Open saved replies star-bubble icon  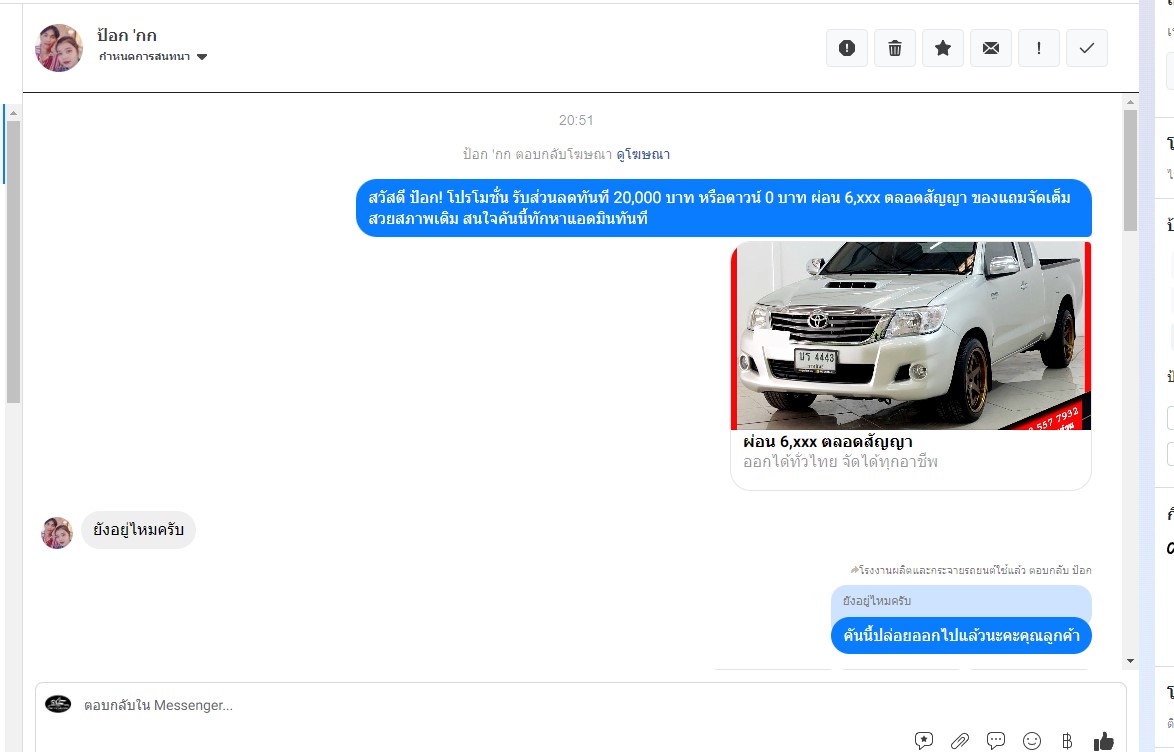[x=925, y=741]
